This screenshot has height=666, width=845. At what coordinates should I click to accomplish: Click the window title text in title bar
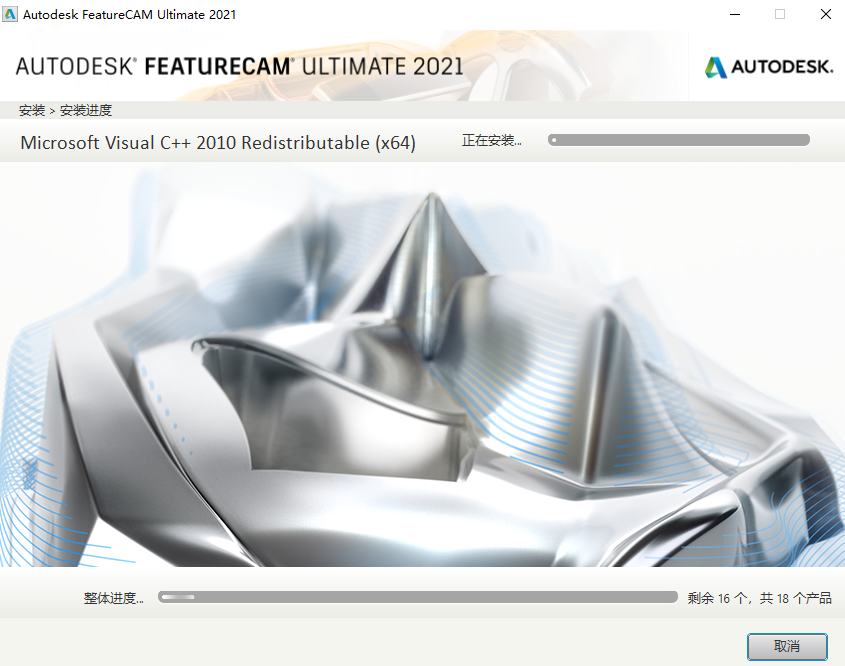click(x=129, y=15)
